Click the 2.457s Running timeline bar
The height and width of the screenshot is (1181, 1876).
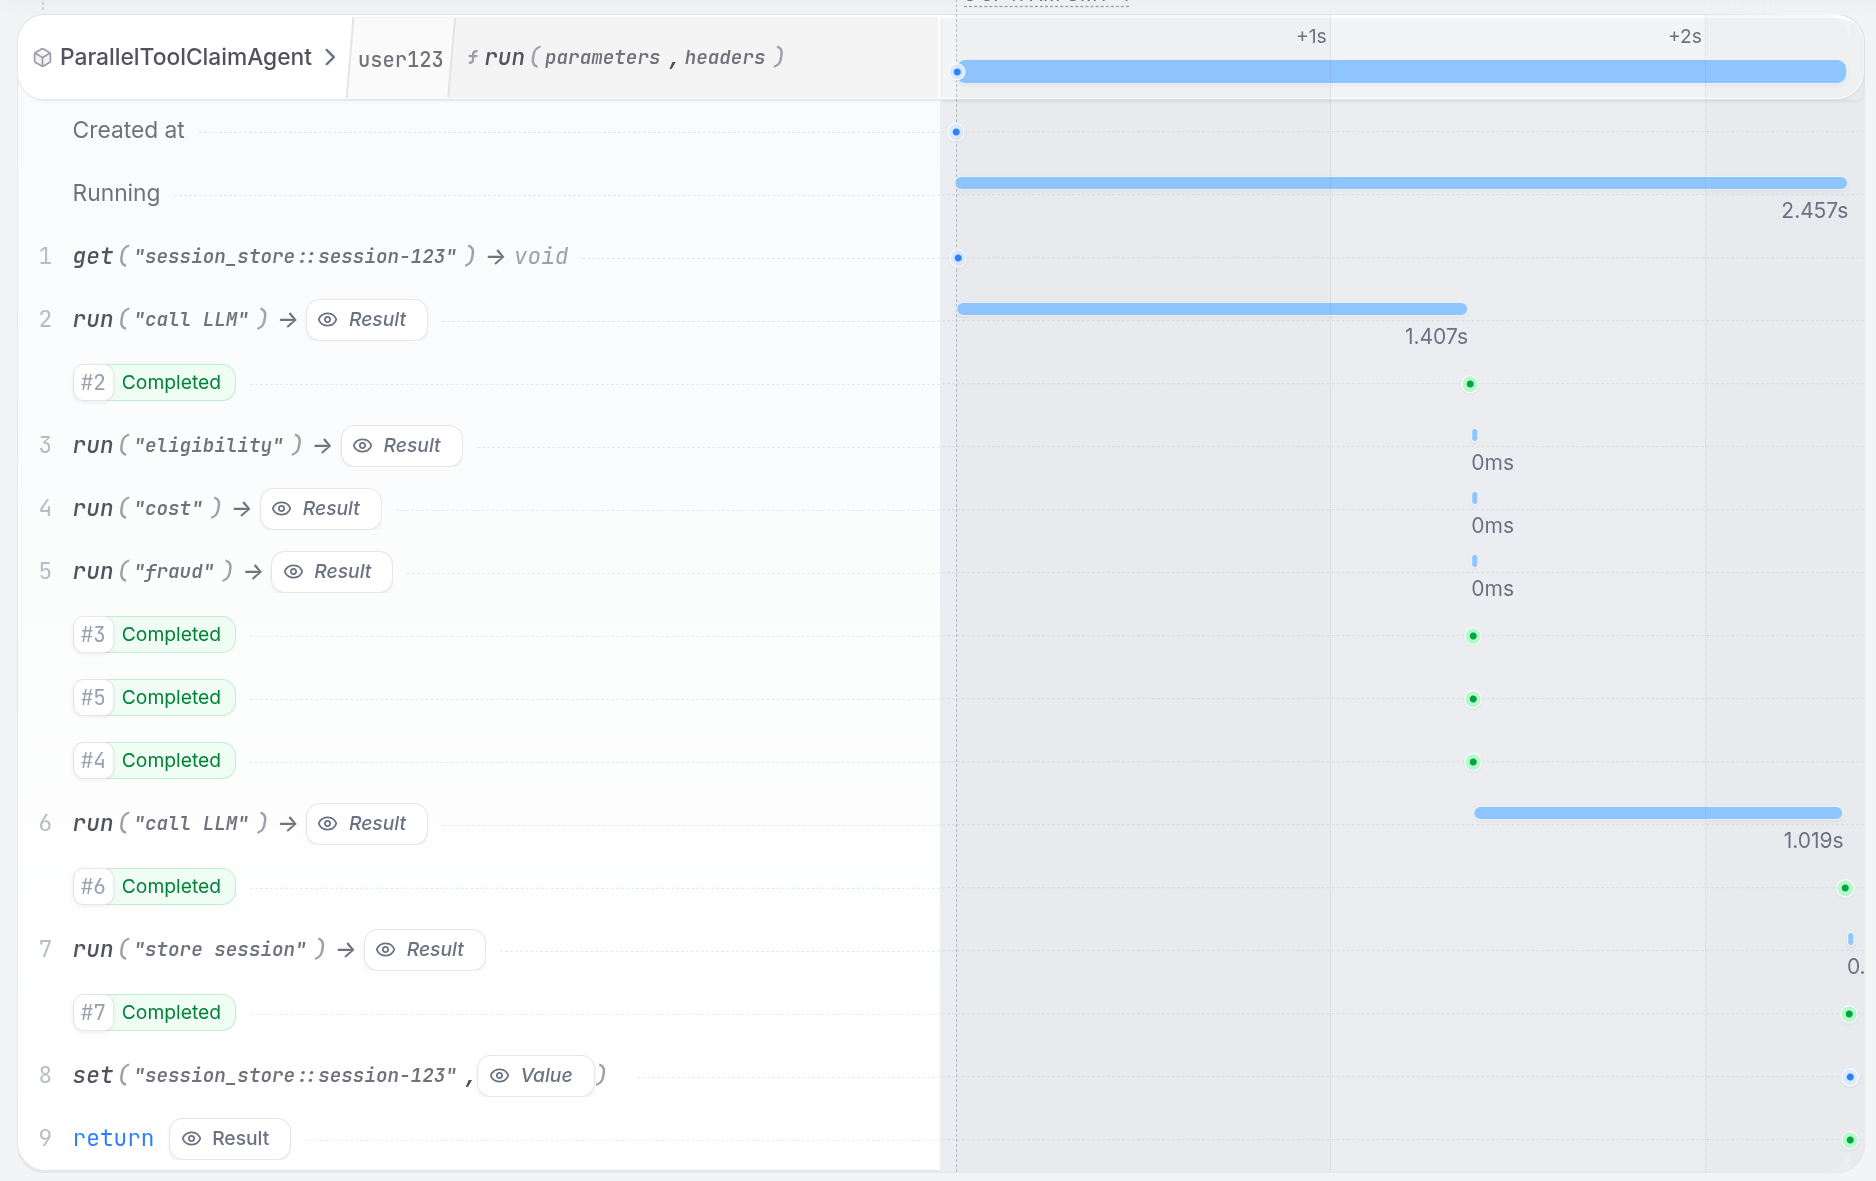point(1401,183)
